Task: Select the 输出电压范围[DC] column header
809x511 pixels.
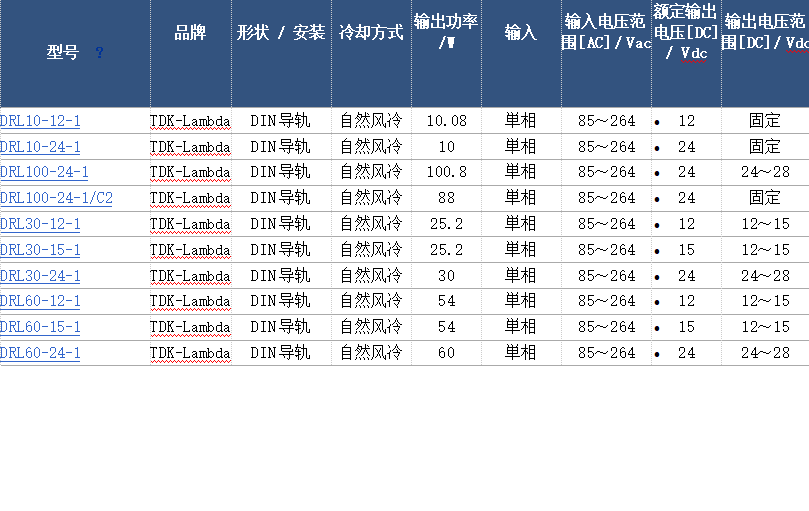Action: [765, 32]
